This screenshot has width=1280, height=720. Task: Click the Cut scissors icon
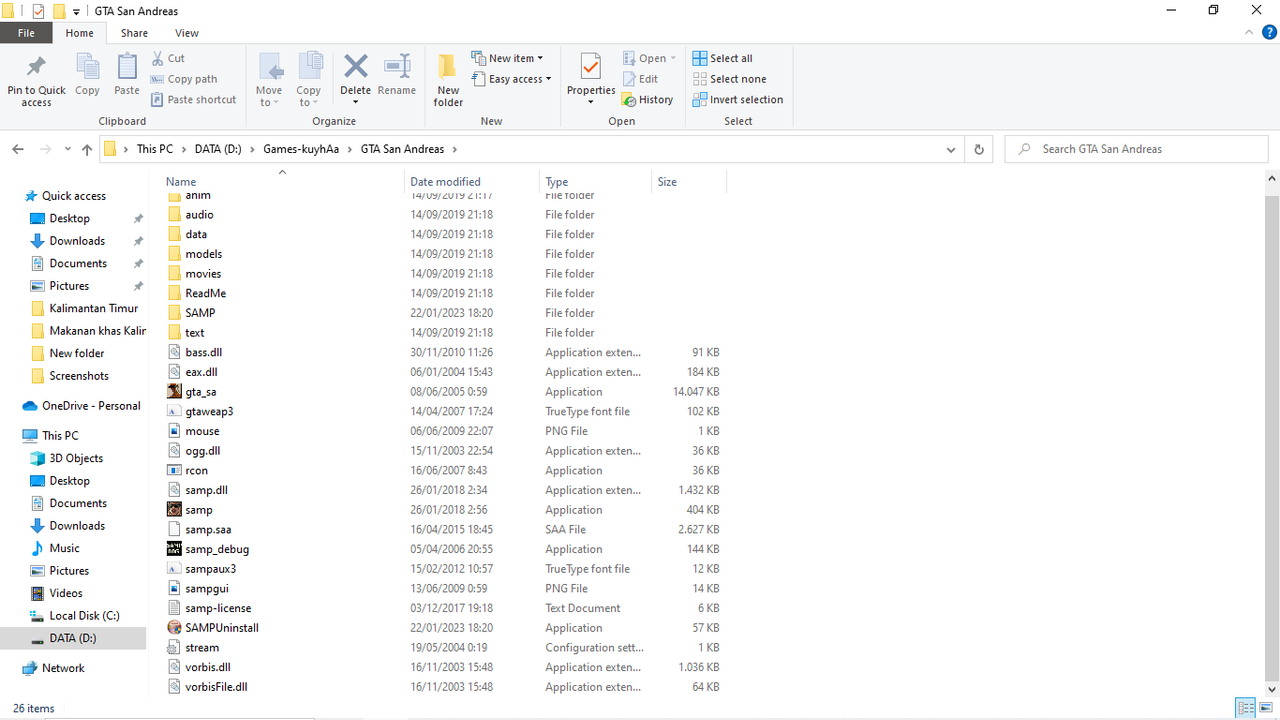tap(158, 58)
